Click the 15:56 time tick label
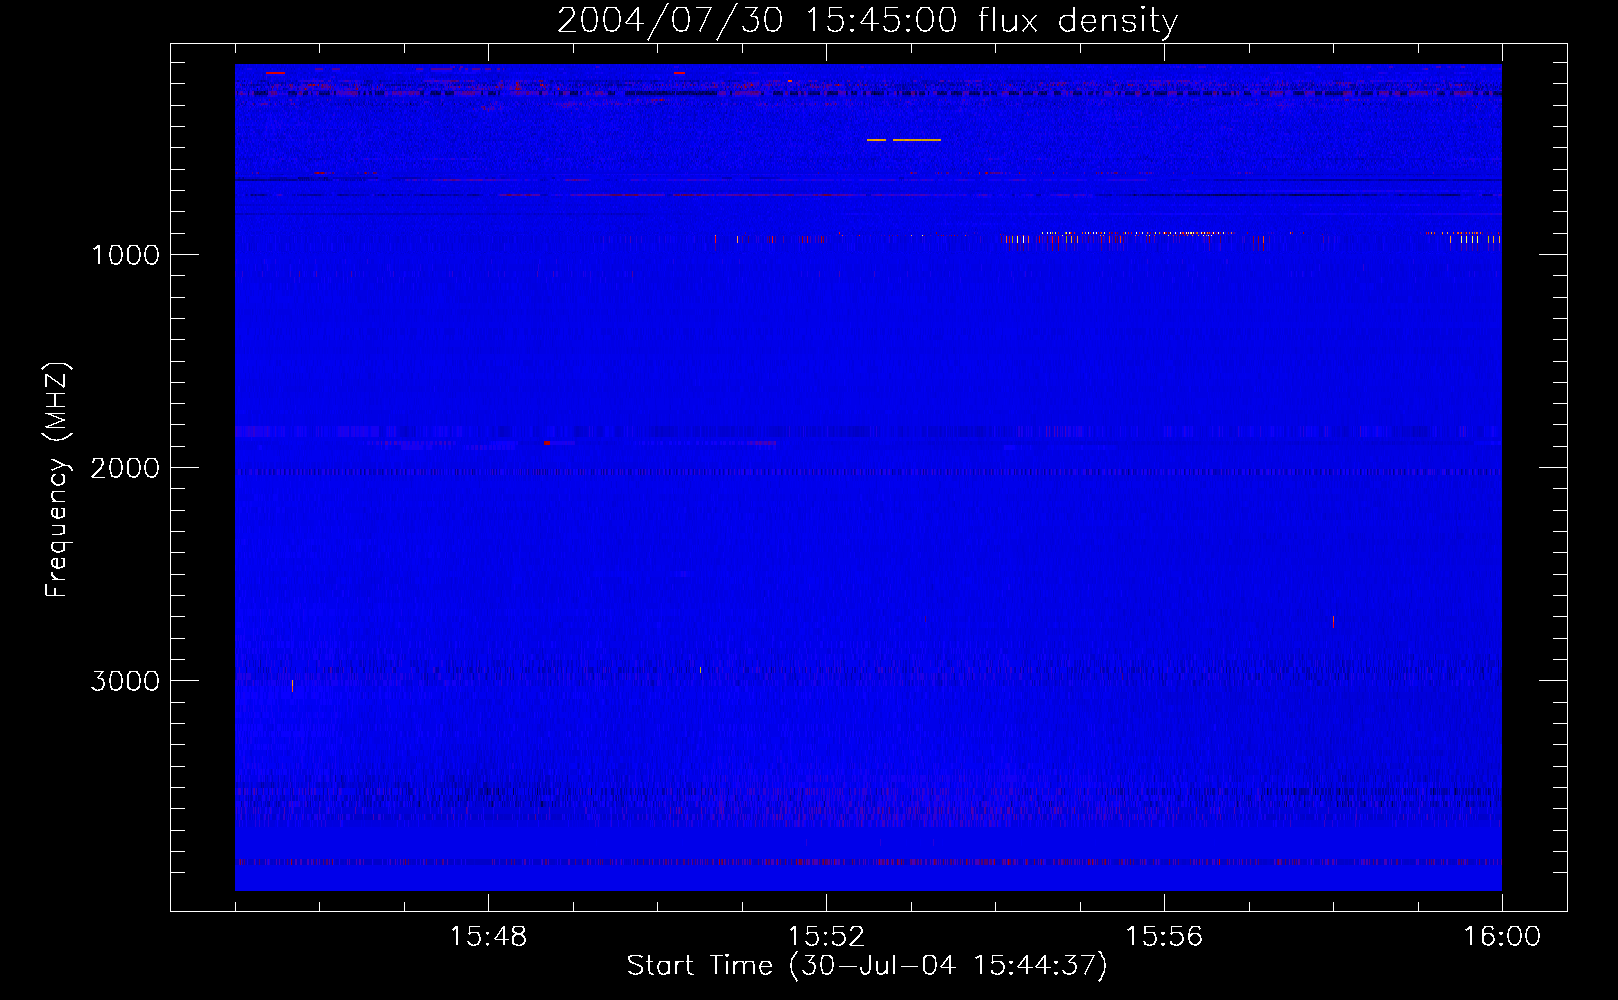This screenshot has height=1000, width=1618. pyautogui.click(x=1164, y=937)
